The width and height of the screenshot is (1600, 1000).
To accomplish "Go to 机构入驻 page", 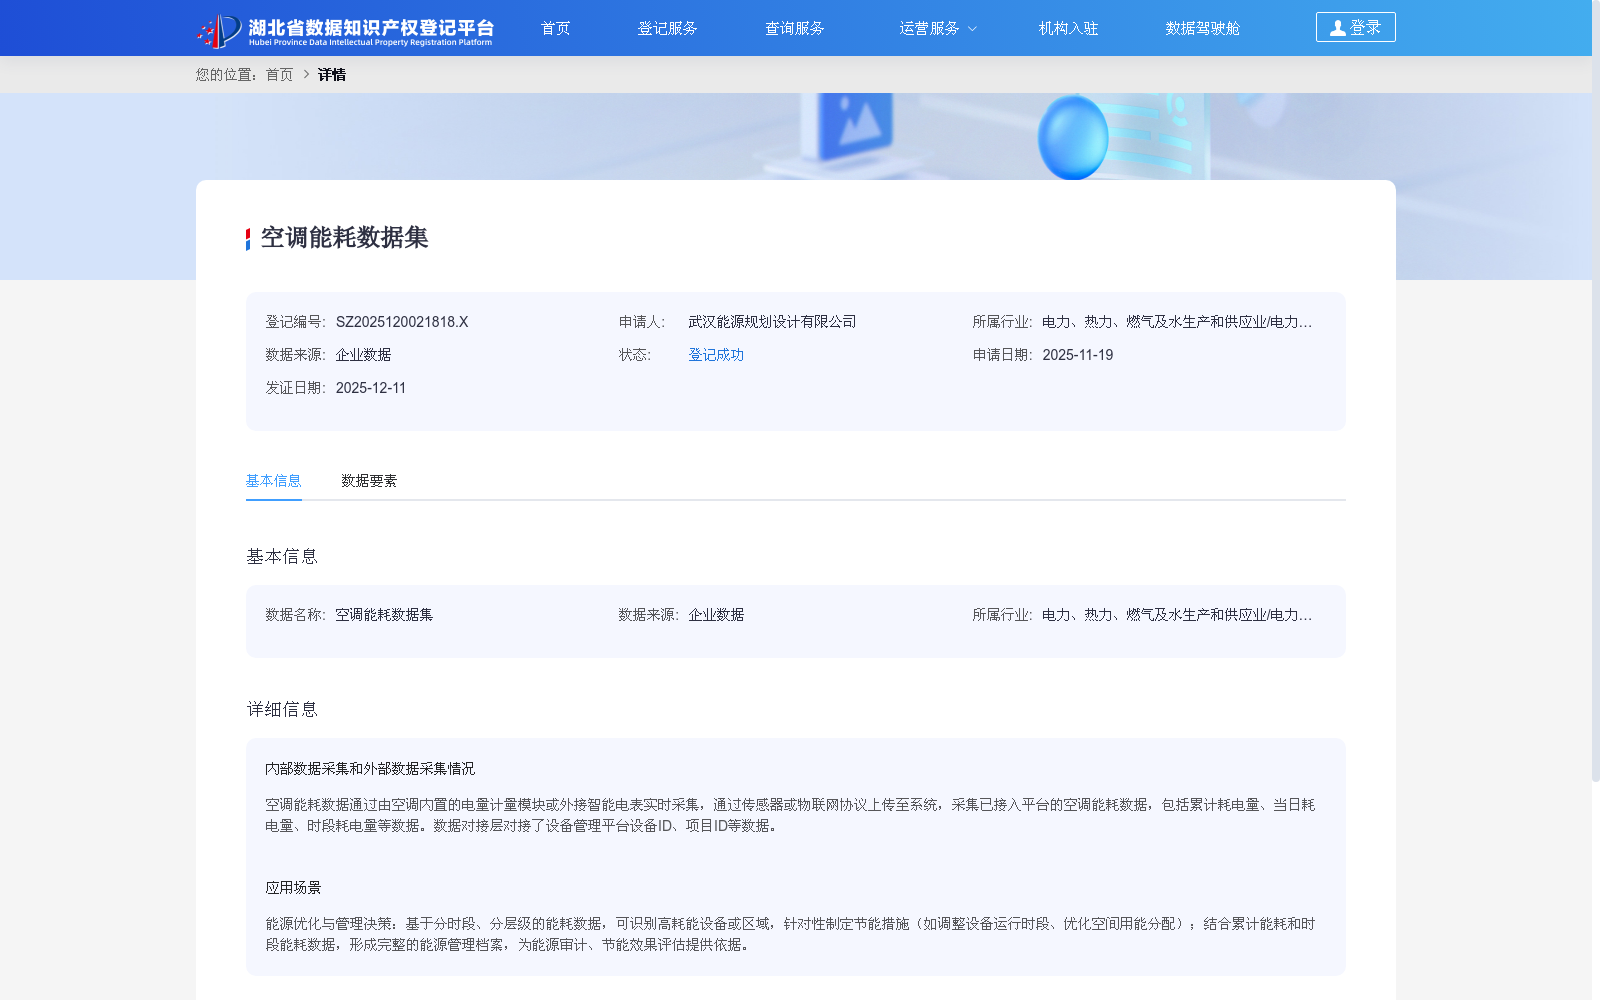I will (1068, 28).
